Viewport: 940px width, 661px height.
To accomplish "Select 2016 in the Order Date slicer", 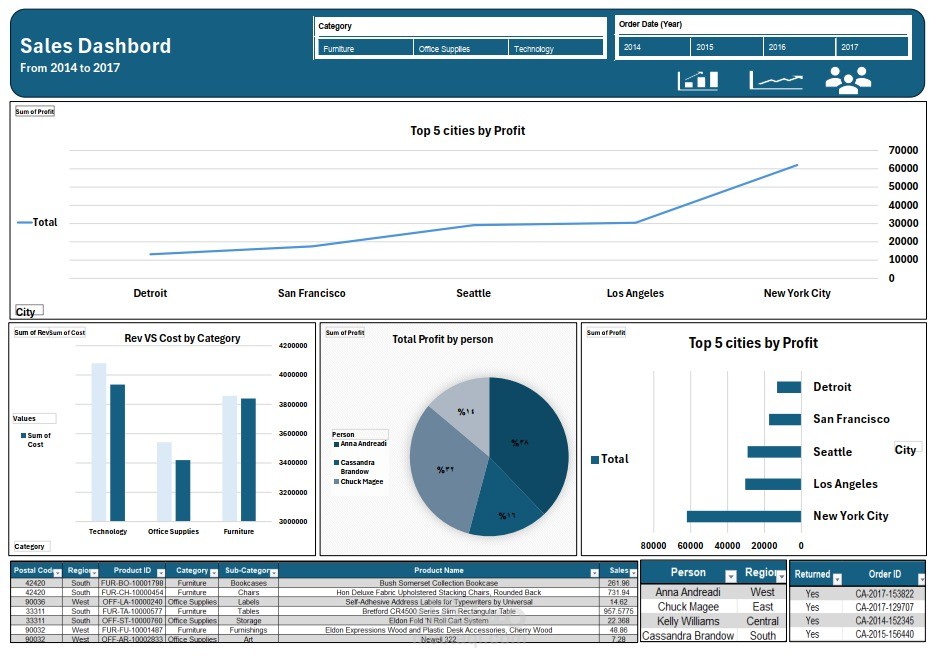I will pos(799,47).
